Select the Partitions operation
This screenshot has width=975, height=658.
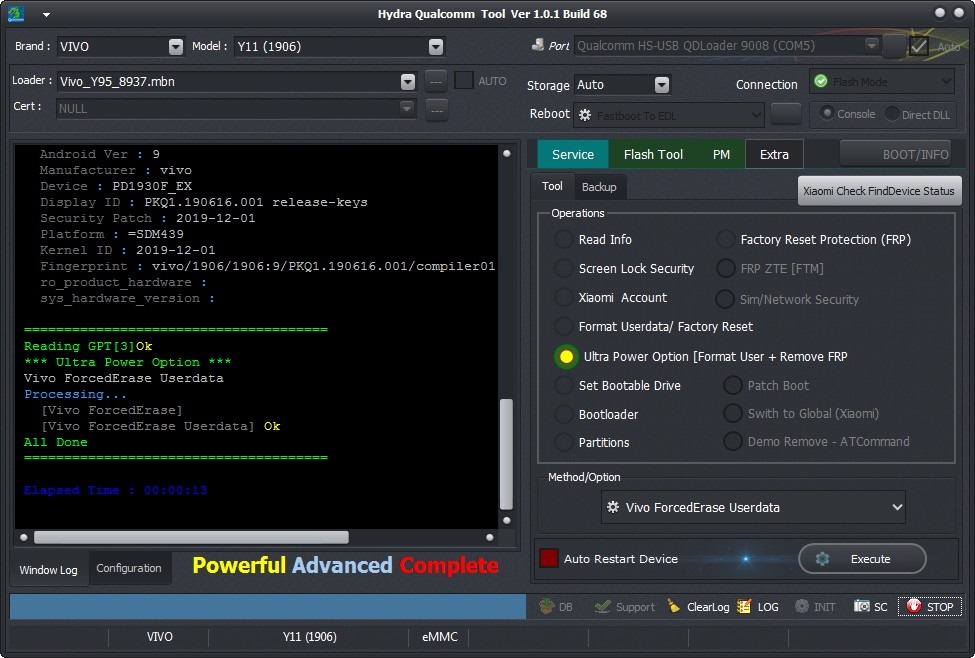[x=564, y=442]
